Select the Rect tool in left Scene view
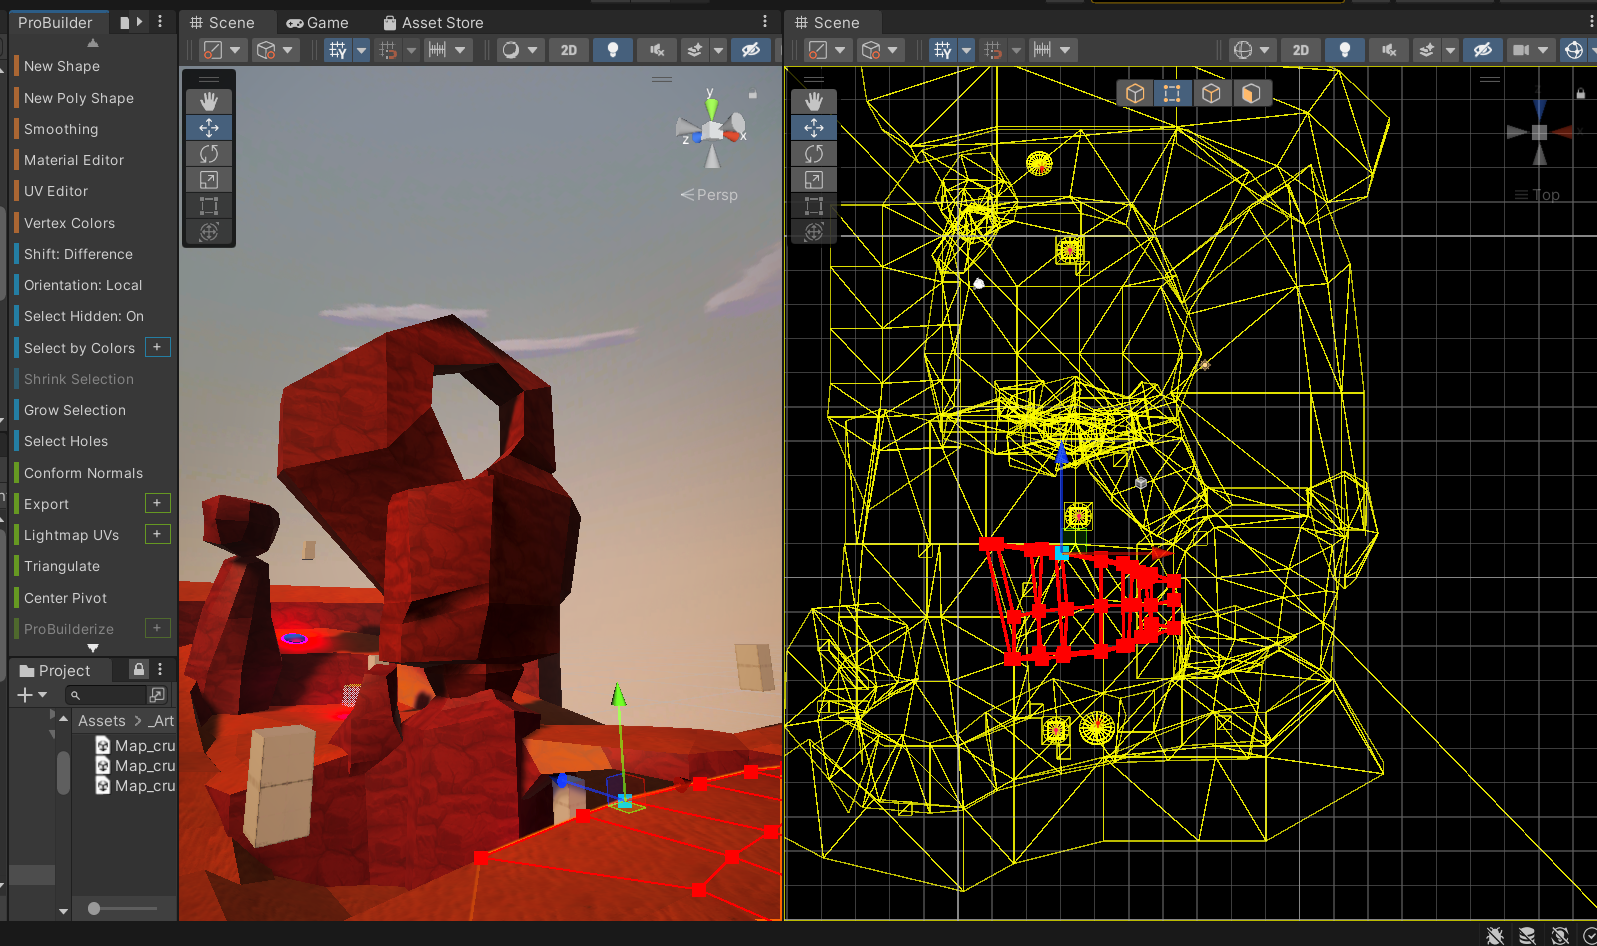The width and height of the screenshot is (1597, 946). pos(209,205)
